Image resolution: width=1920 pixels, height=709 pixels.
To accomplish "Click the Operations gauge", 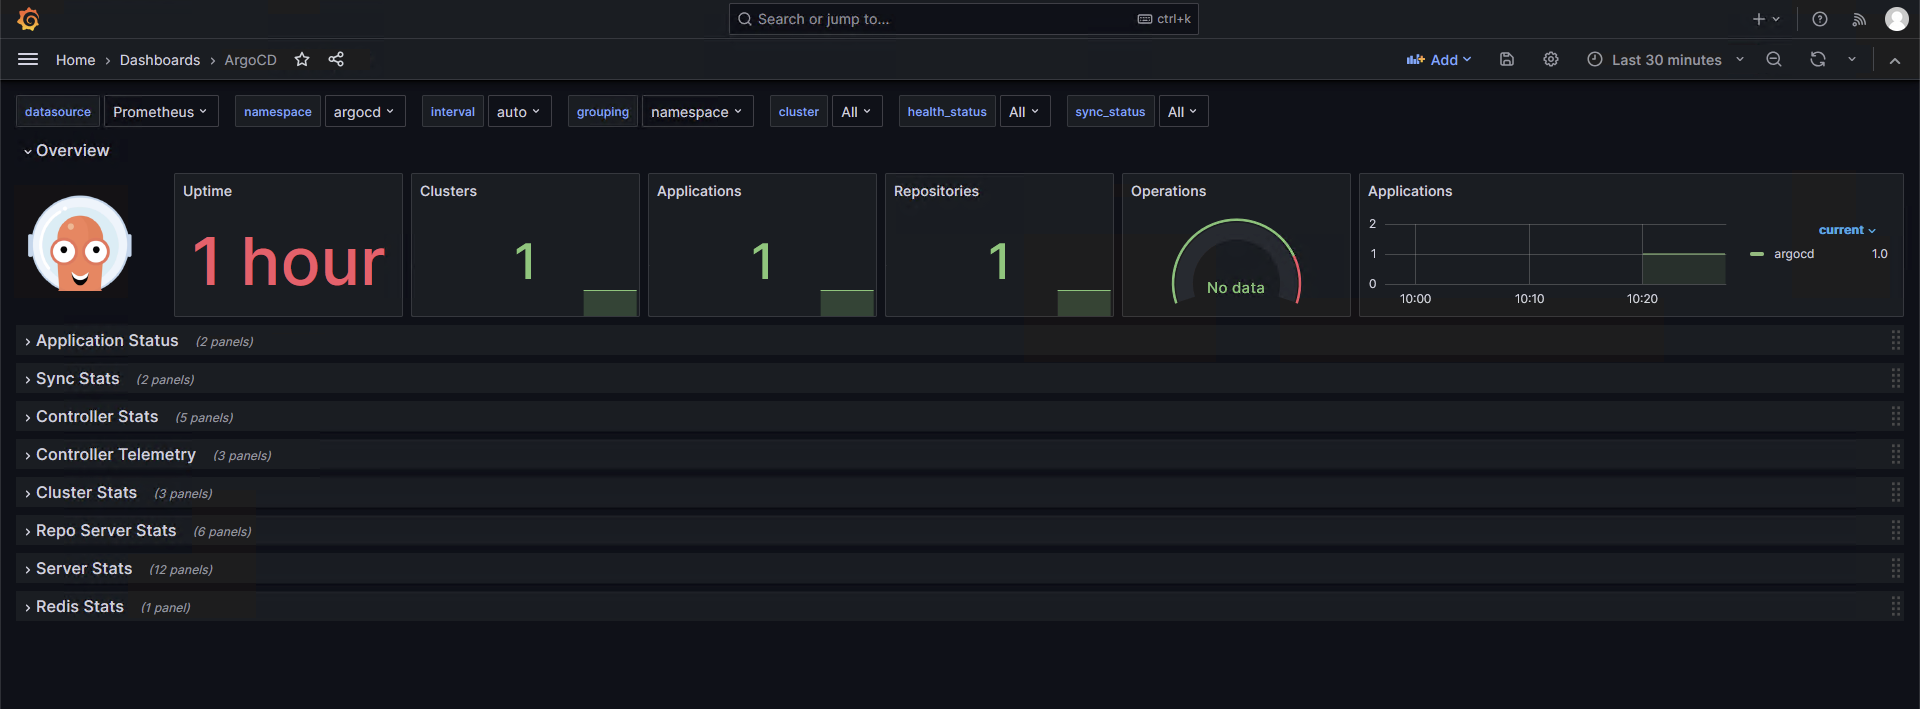I will click(1236, 261).
